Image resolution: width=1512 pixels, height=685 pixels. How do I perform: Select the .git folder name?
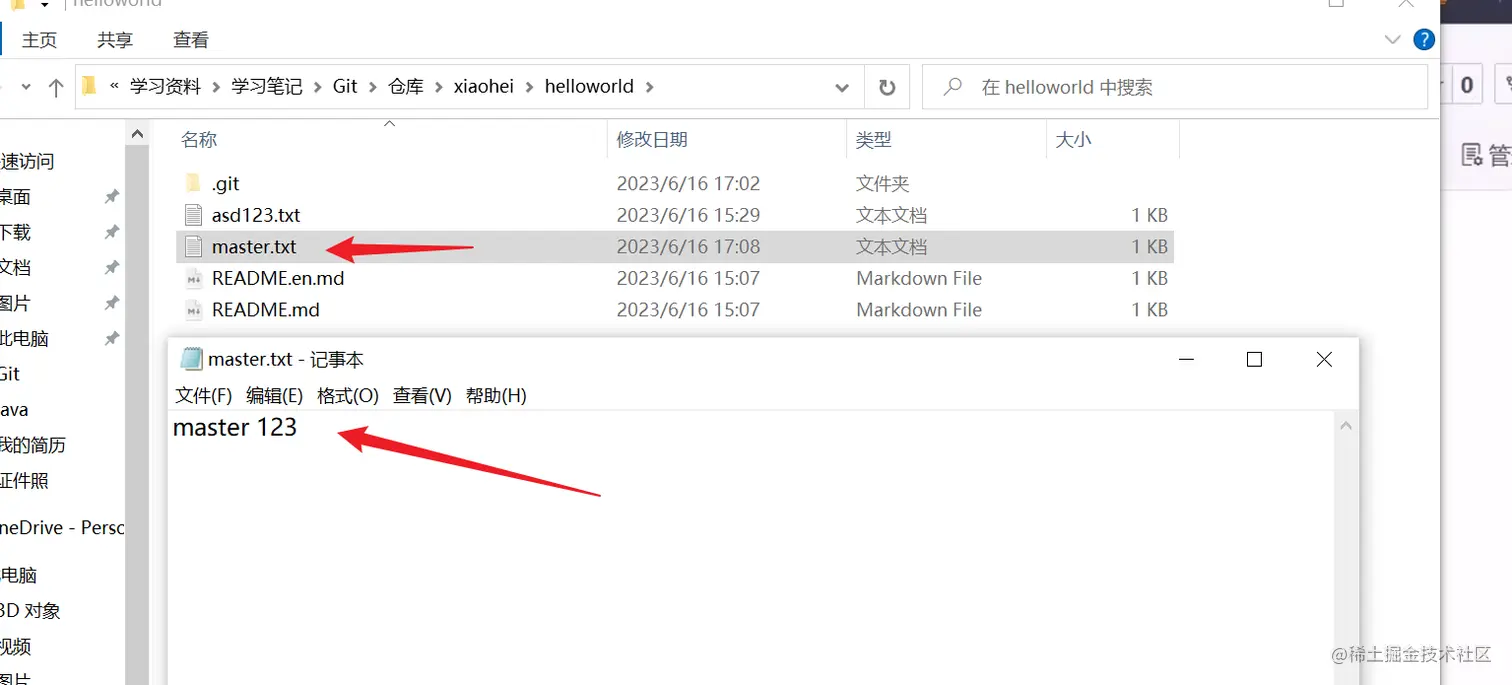226,183
